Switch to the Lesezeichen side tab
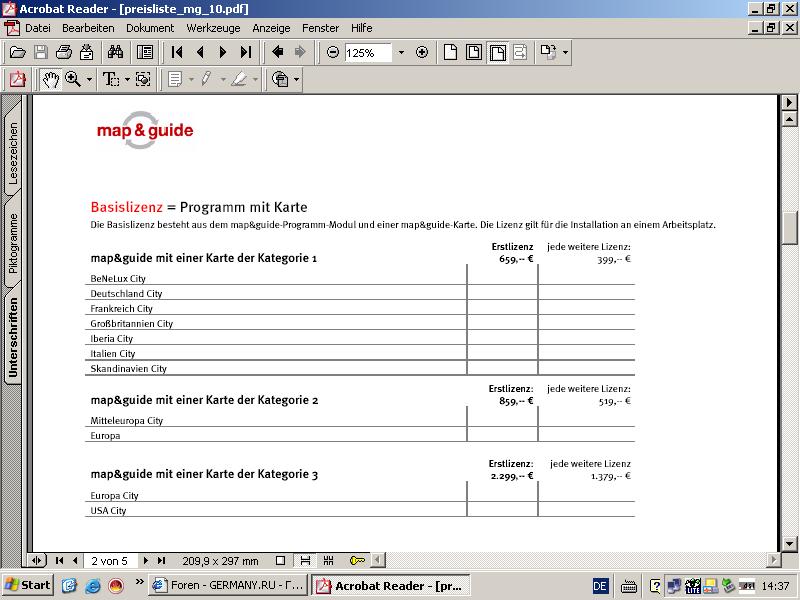Image resolution: width=800 pixels, height=600 pixels. pyautogui.click(x=13, y=152)
